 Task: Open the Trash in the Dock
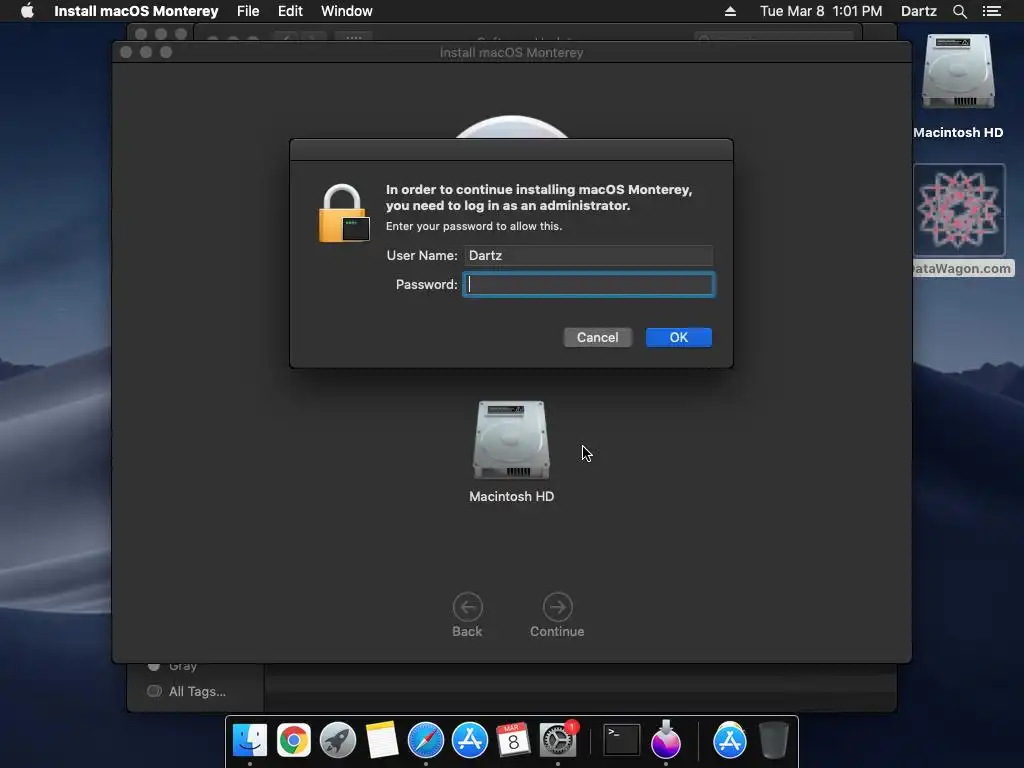point(774,740)
